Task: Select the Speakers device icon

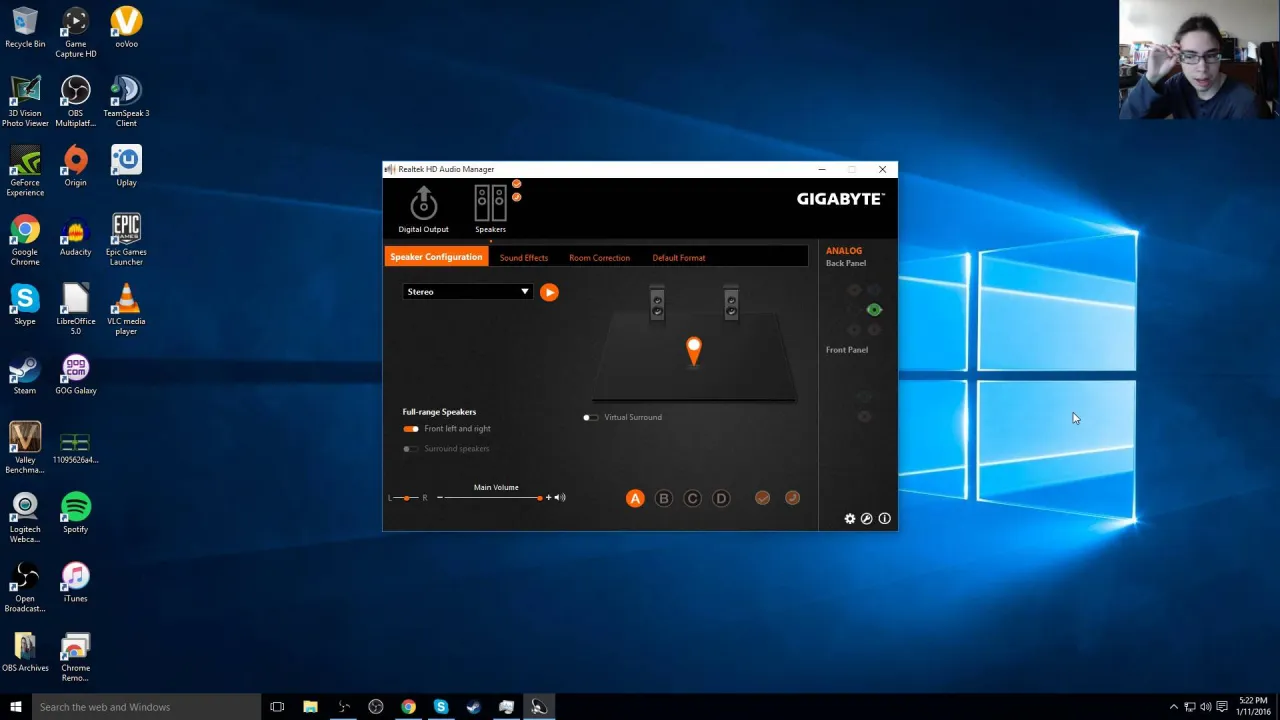Action: 490,203
